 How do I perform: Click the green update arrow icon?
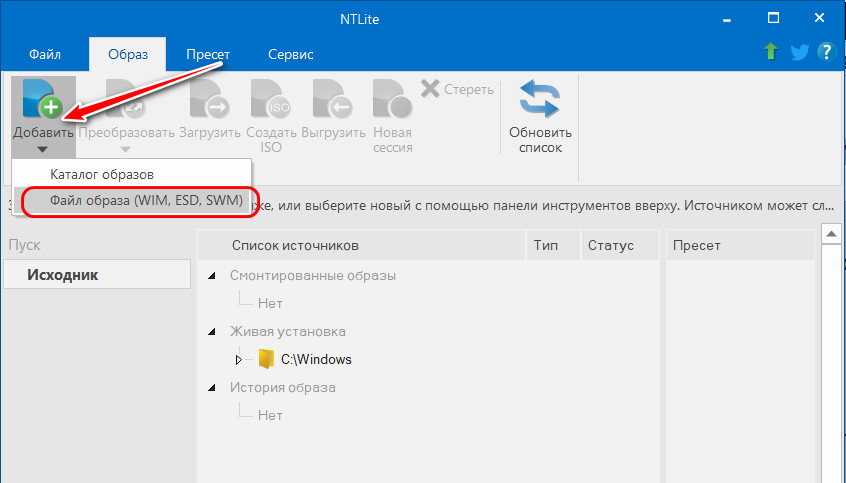[771, 52]
